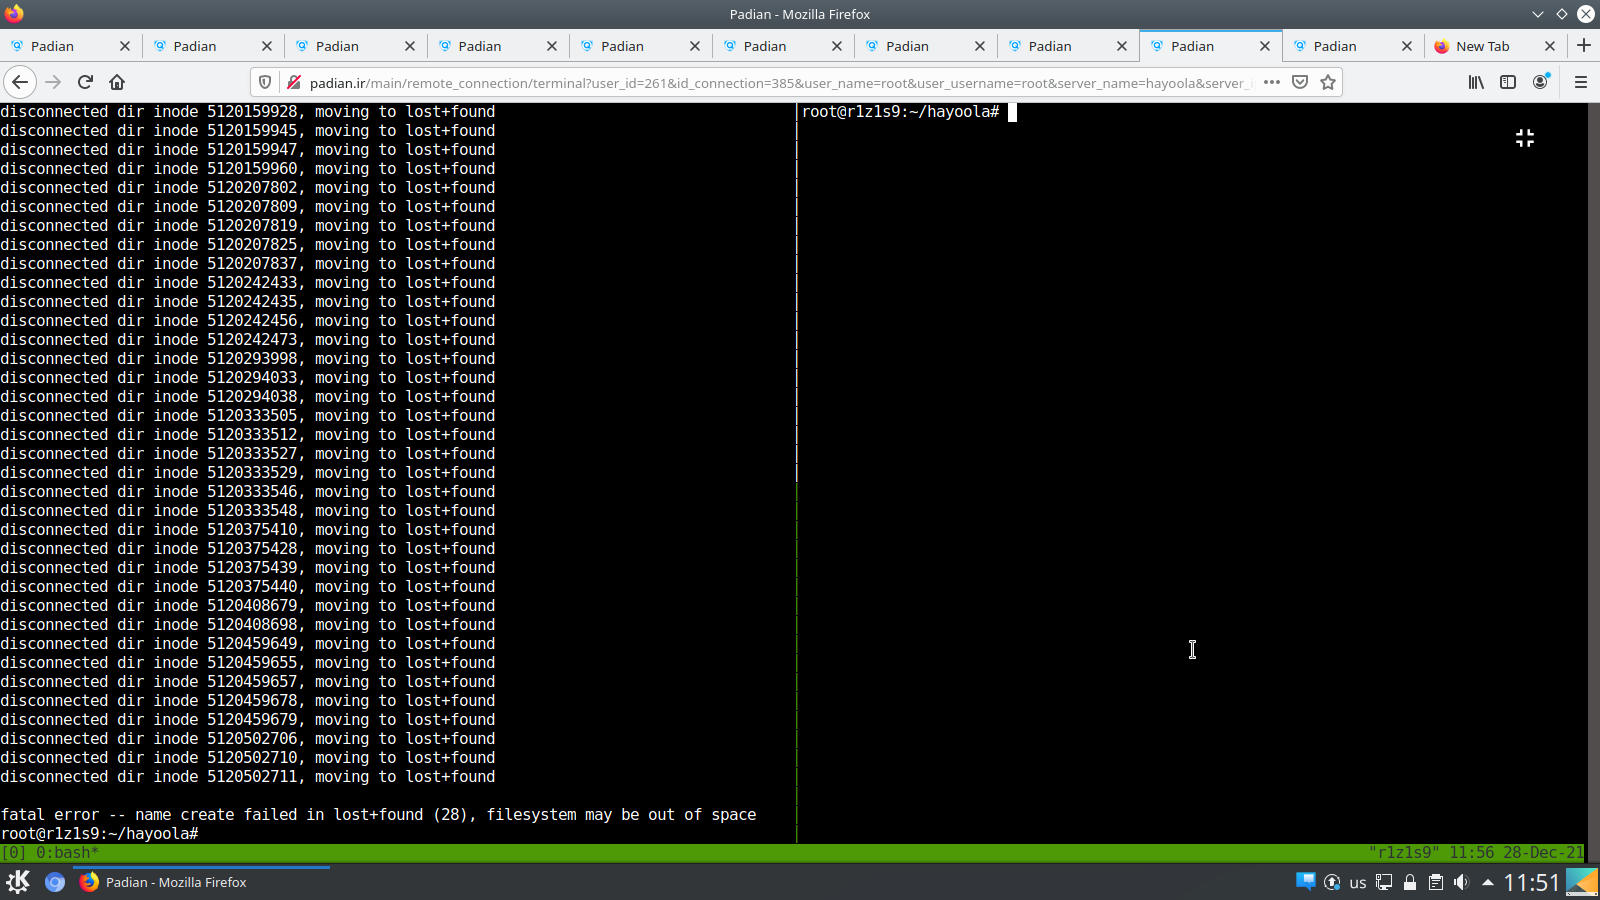The height and width of the screenshot is (900, 1600).
Task: Show site info via the crossed padlock icon
Action: (294, 82)
